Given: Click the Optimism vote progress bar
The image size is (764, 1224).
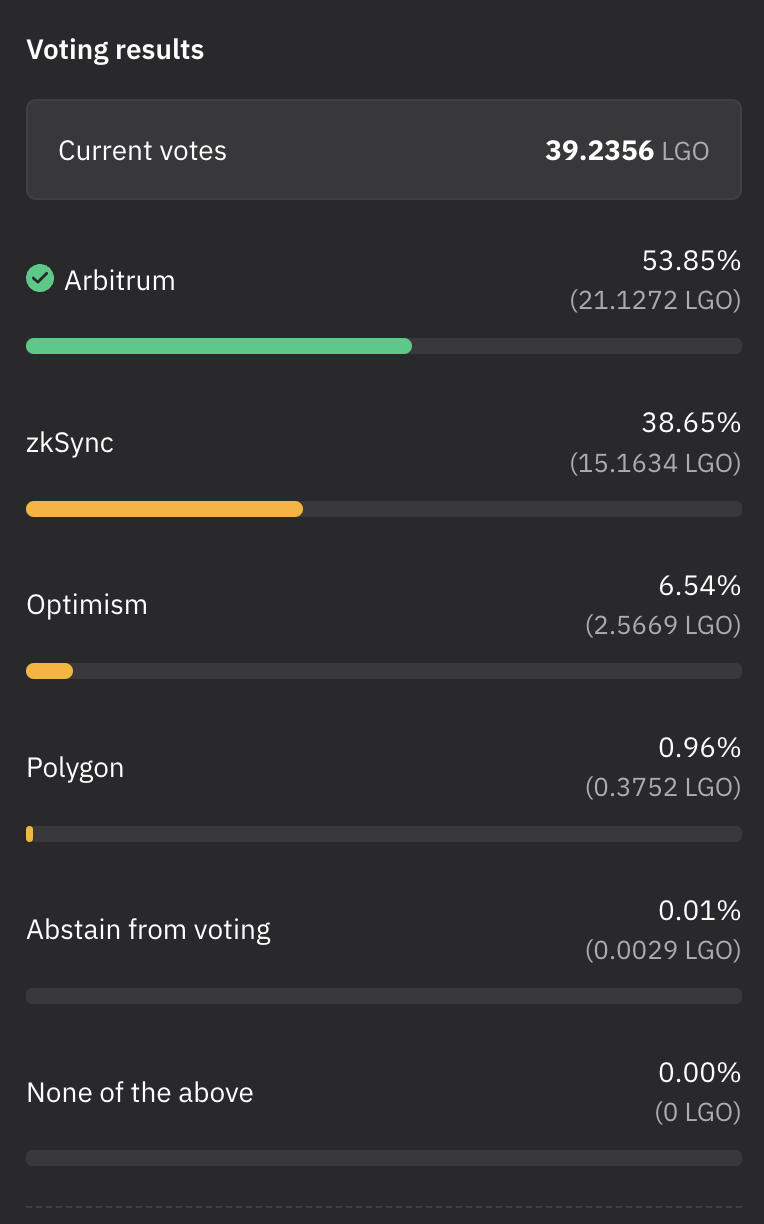Looking at the screenshot, I should point(49,671).
